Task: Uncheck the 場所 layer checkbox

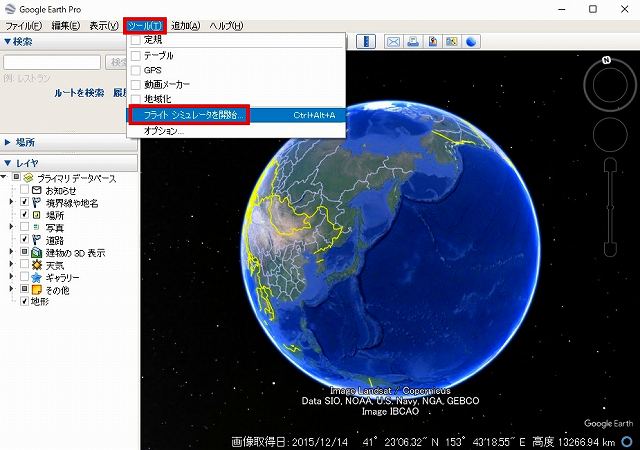Action: tap(24, 214)
